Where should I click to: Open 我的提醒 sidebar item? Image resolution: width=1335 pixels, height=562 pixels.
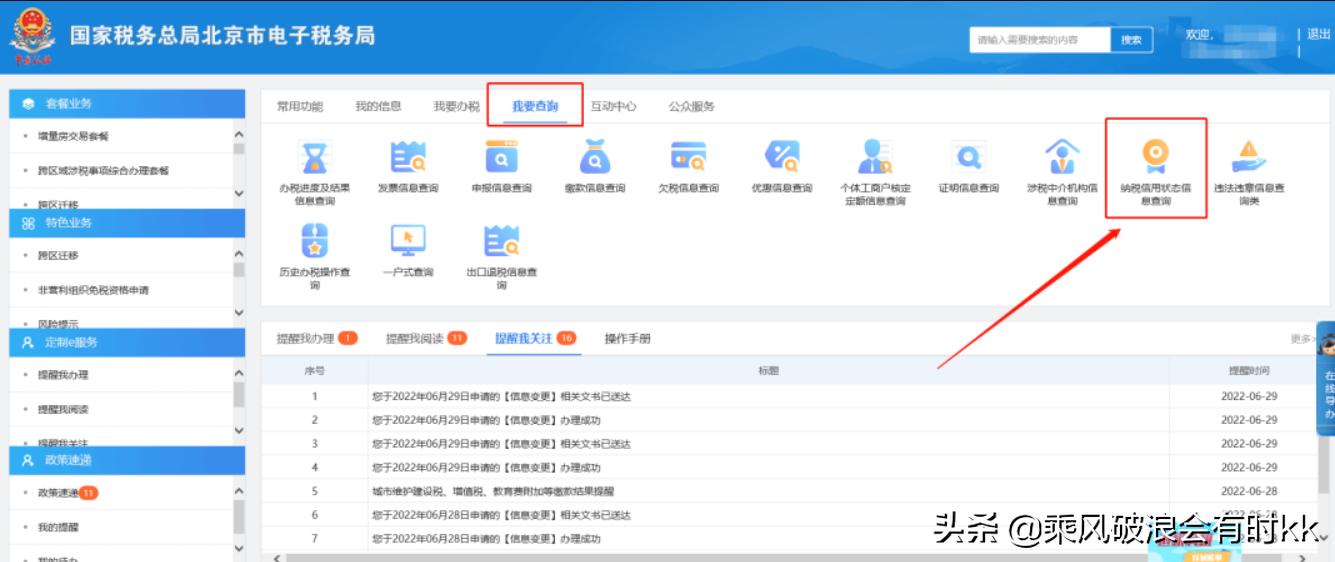(57, 527)
